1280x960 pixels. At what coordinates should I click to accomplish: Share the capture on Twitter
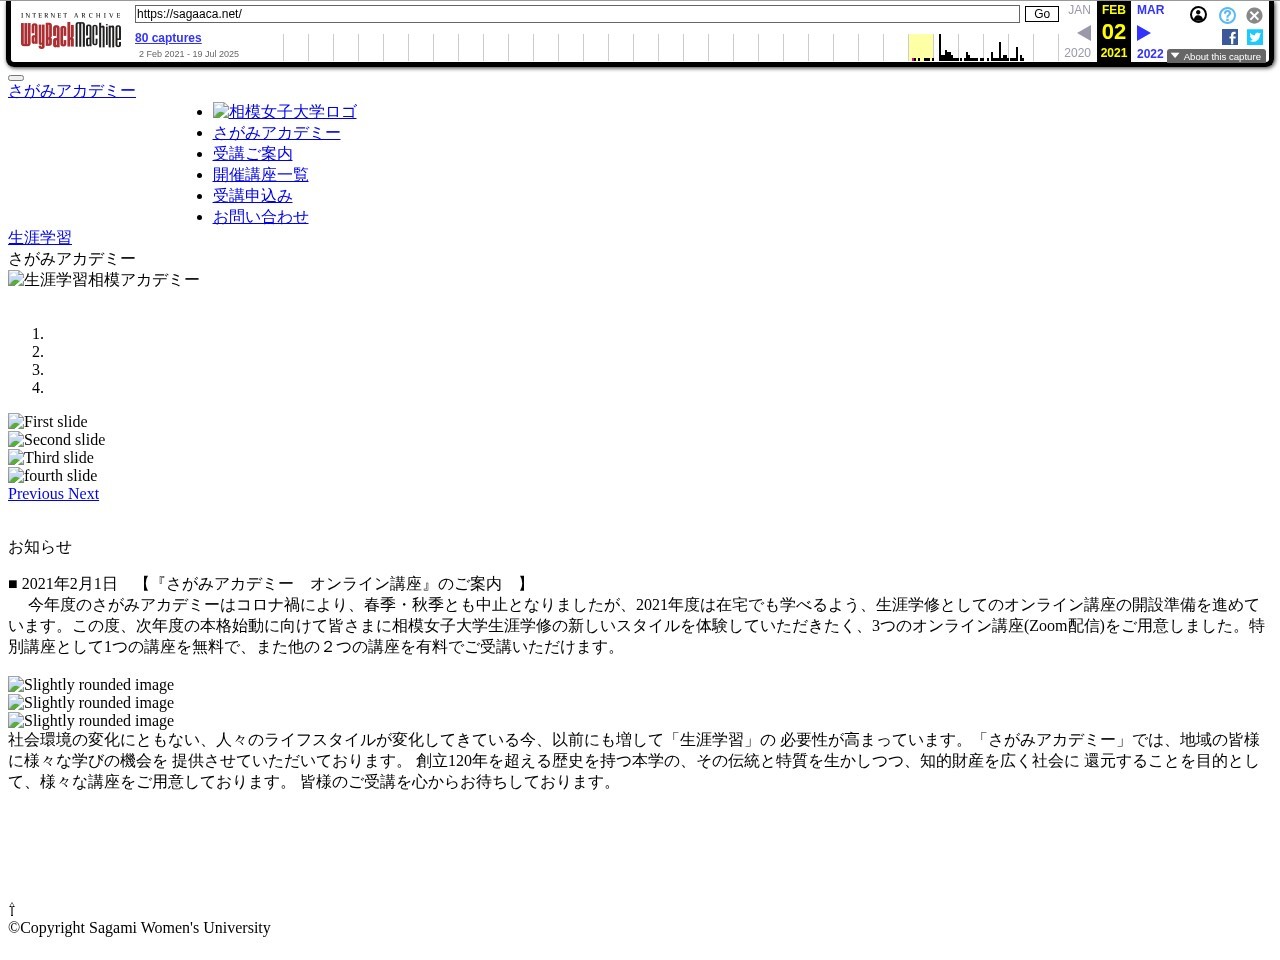(1255, 37)
